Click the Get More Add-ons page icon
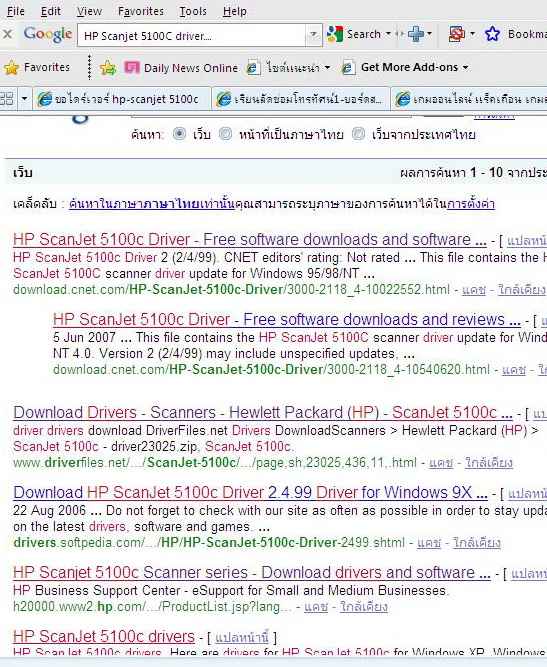This screenshot has width=547, height=667. (x=349, y=68)
